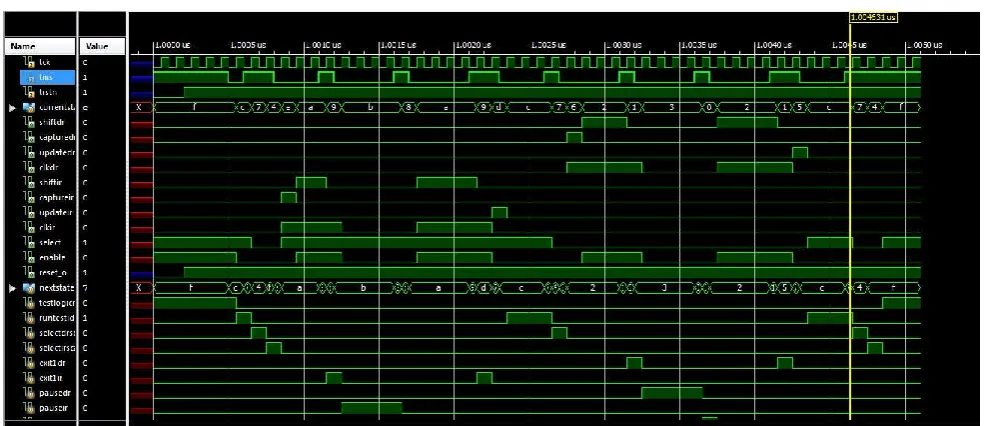Click the nextstate bus icon
This screenshot has width=989, height=426.
tap(27, 288)
